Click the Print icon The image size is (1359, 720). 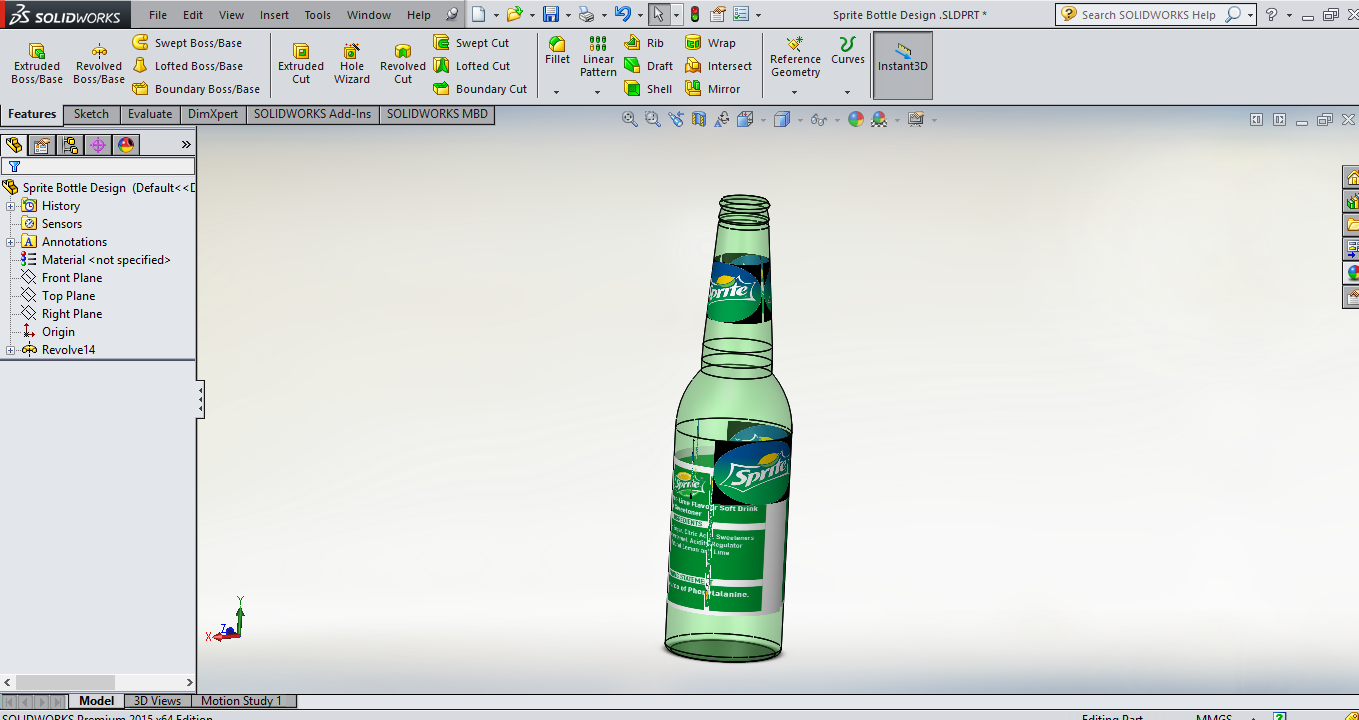tap(587, 14)
